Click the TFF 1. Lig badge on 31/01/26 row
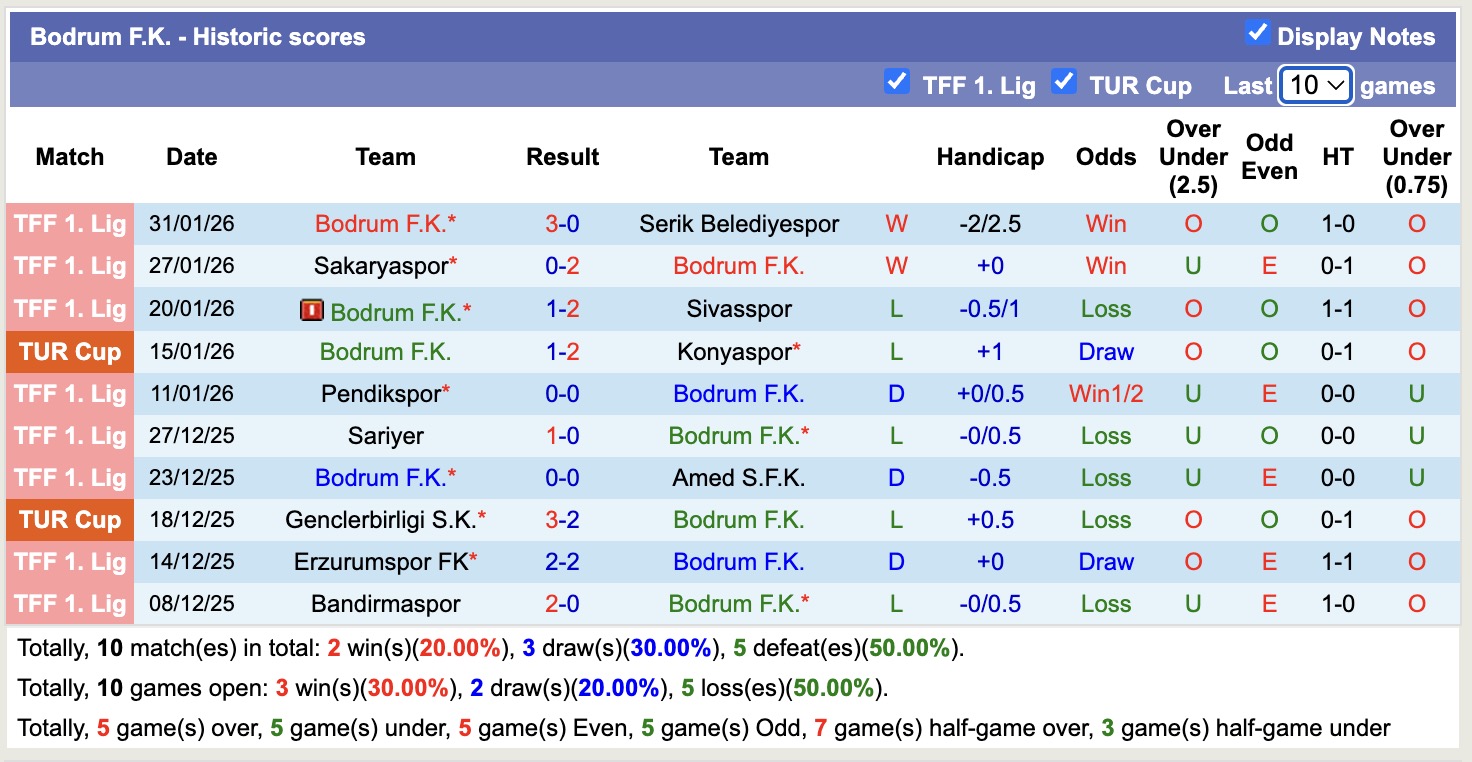Image resolution: width=1472 pixels, height=762 pixels. [x=69, y=224]
